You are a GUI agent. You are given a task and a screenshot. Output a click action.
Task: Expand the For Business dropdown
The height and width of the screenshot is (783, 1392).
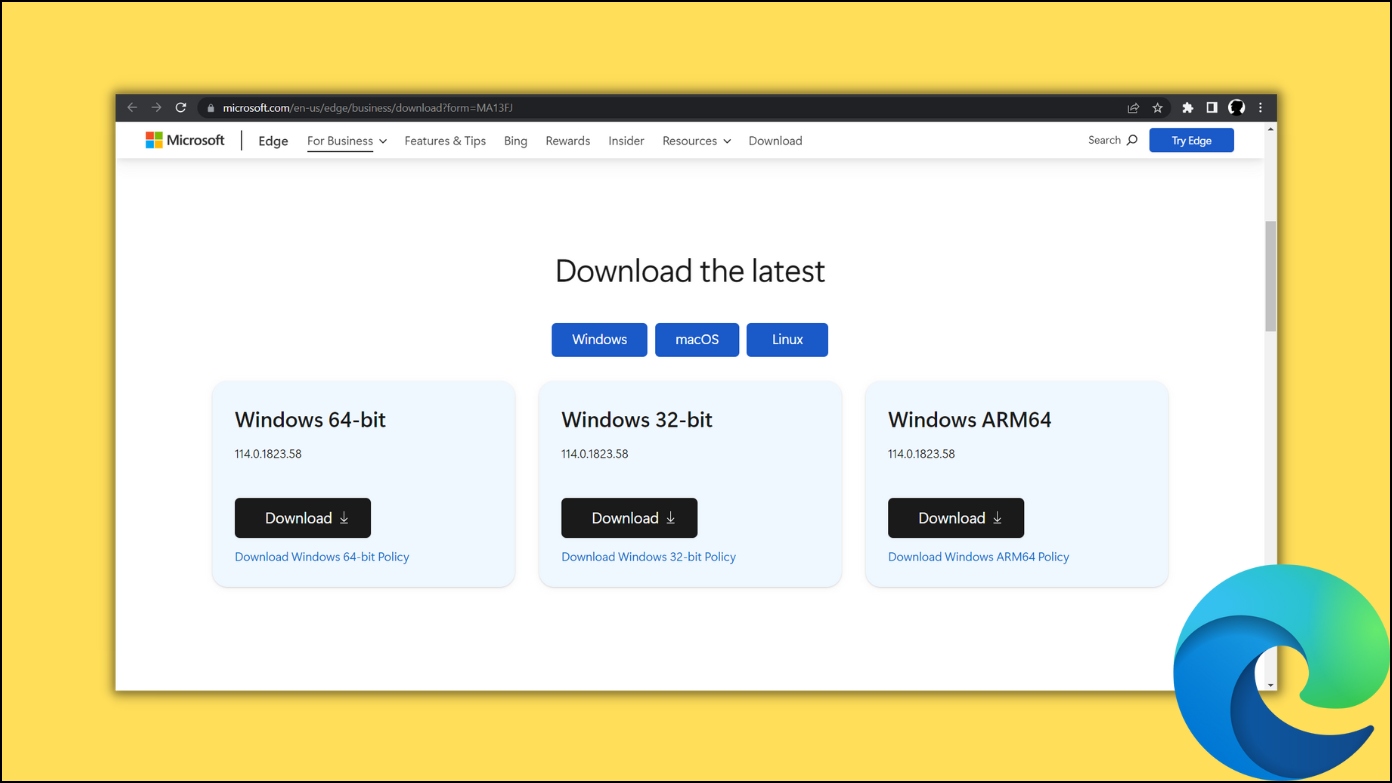pos(347,141)
